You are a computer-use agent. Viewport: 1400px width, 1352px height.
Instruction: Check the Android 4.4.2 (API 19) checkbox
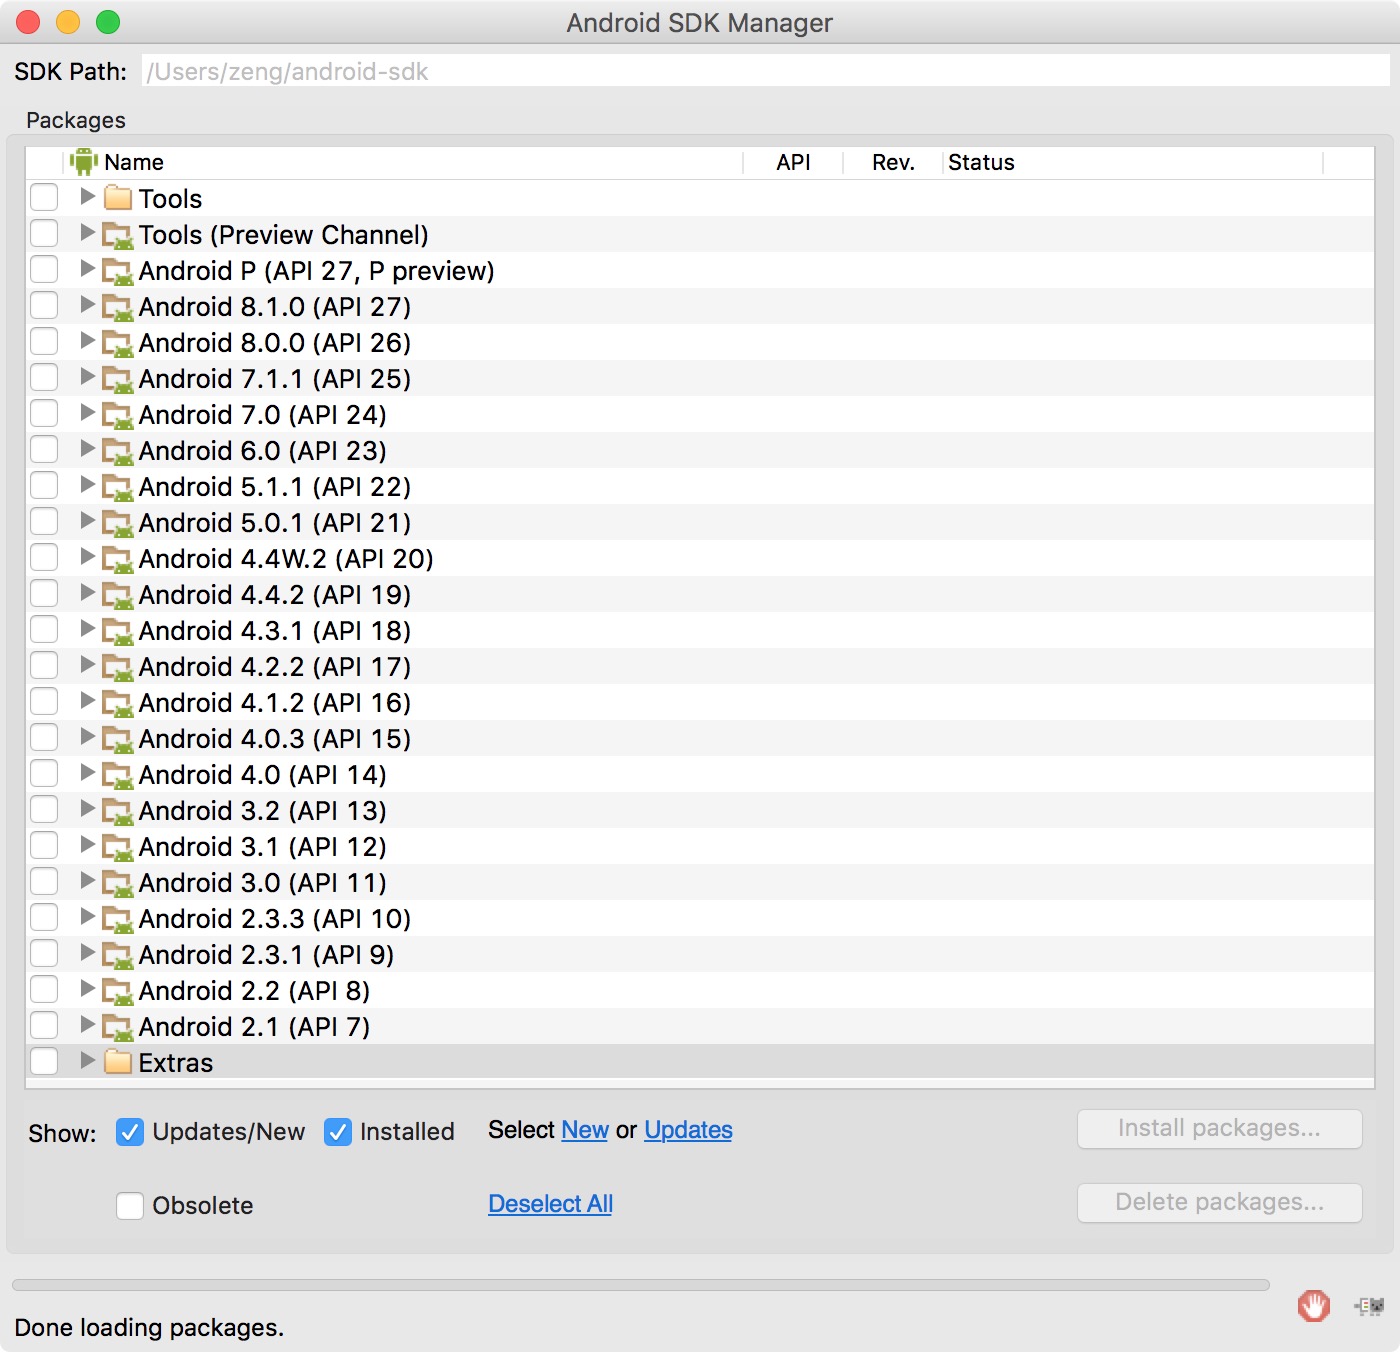[44, 594]
